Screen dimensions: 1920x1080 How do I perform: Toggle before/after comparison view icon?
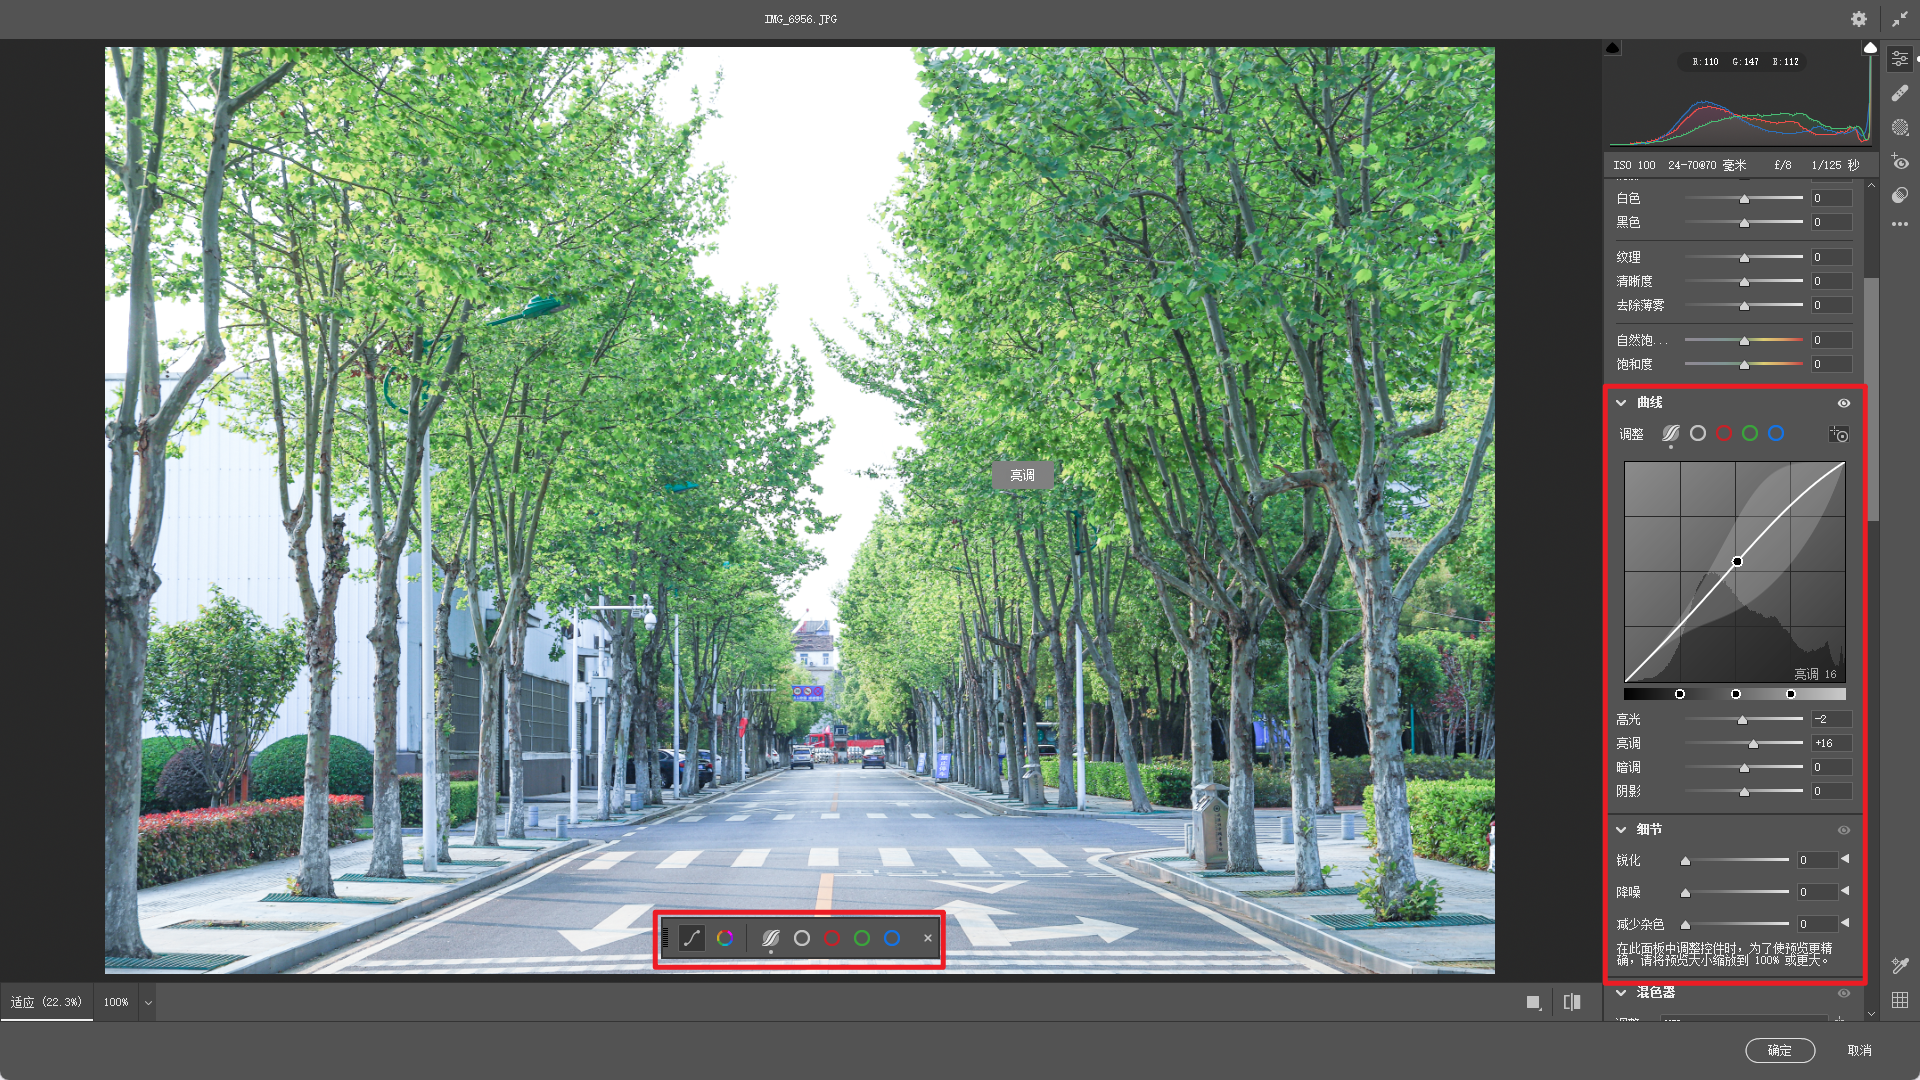[x=1572, y=1002]
